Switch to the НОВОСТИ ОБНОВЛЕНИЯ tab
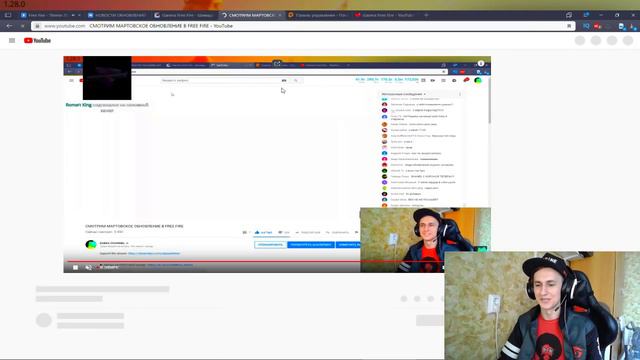This screenshot has width=640, height=360. (x=117, y=15)
